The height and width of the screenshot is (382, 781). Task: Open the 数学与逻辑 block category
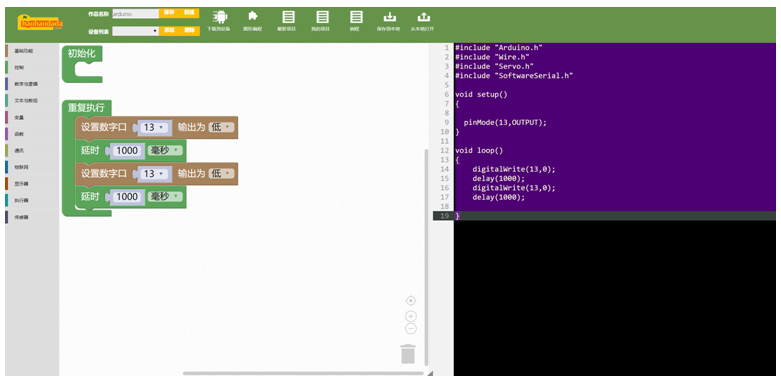point(32,84)
